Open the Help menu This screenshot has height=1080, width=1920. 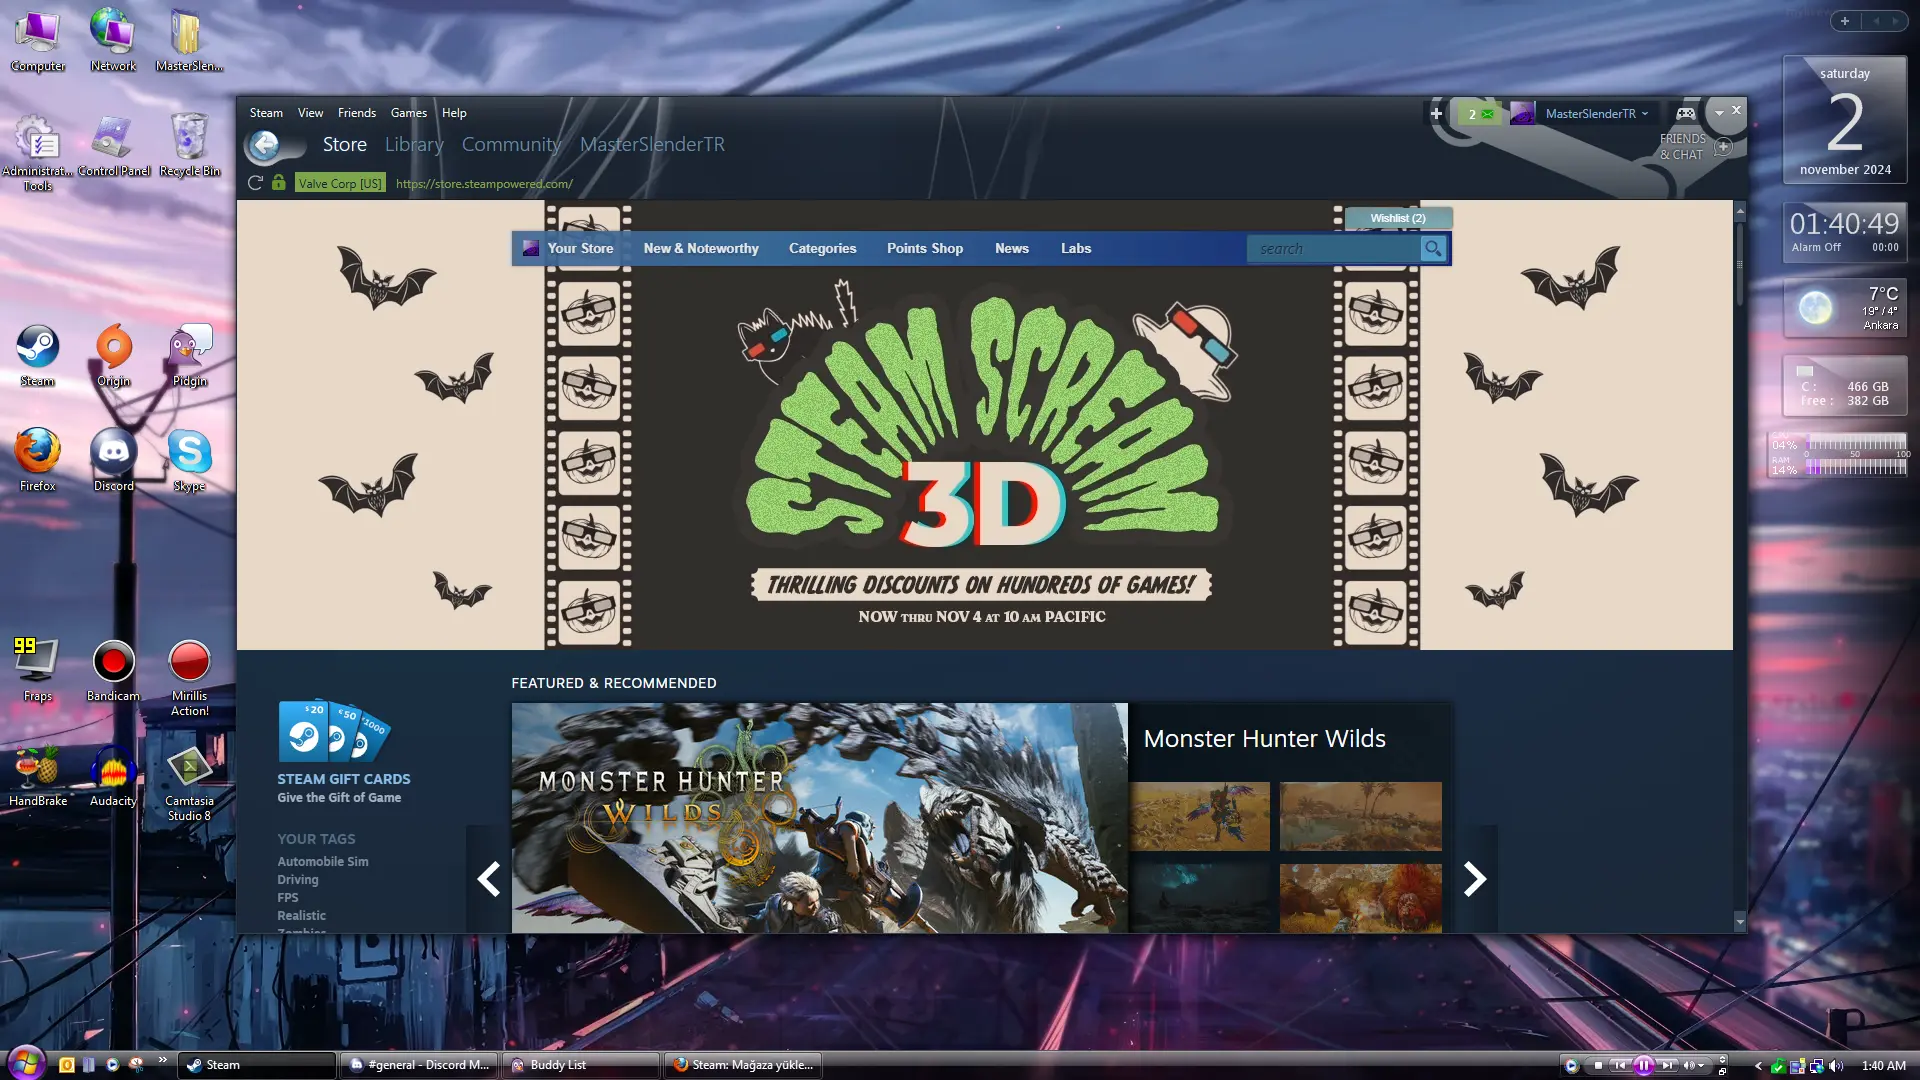(454, 113)
